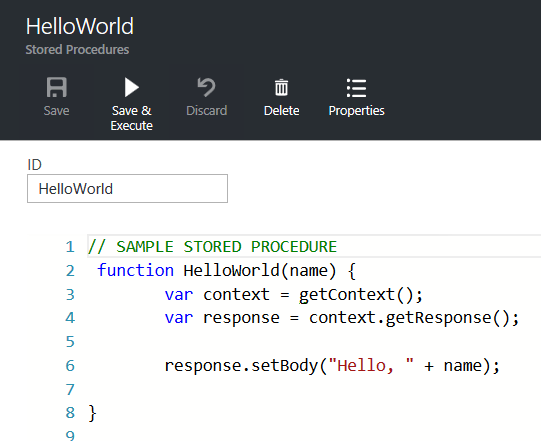541x441 pixels.
Task: Delete stored procedure via trash icon
Action: pos(281,87)
